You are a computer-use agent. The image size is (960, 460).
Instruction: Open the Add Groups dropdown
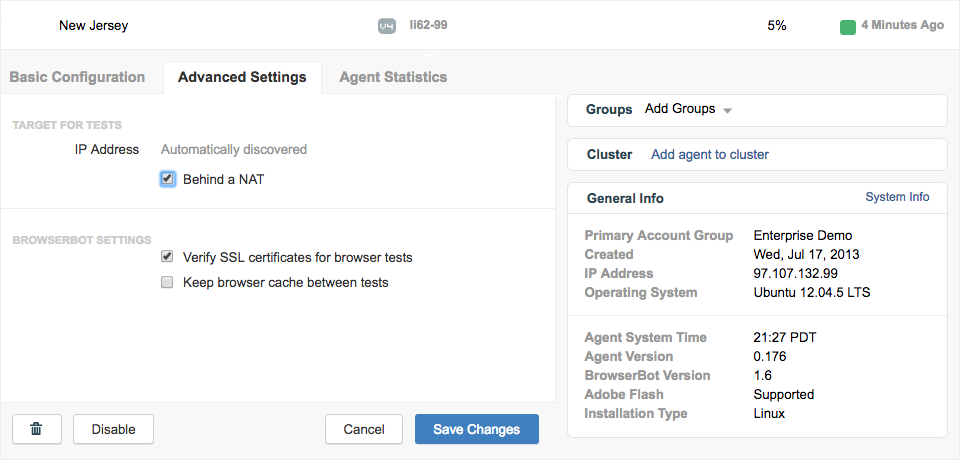click(x=680, y=109)
